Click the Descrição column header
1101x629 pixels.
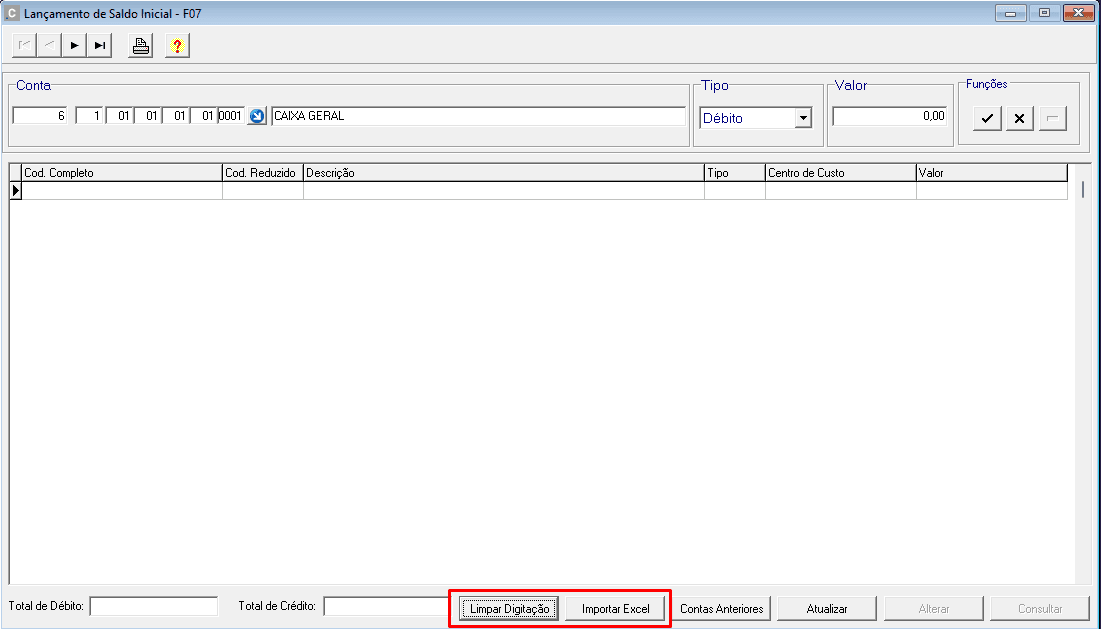[x=503, y=173]
